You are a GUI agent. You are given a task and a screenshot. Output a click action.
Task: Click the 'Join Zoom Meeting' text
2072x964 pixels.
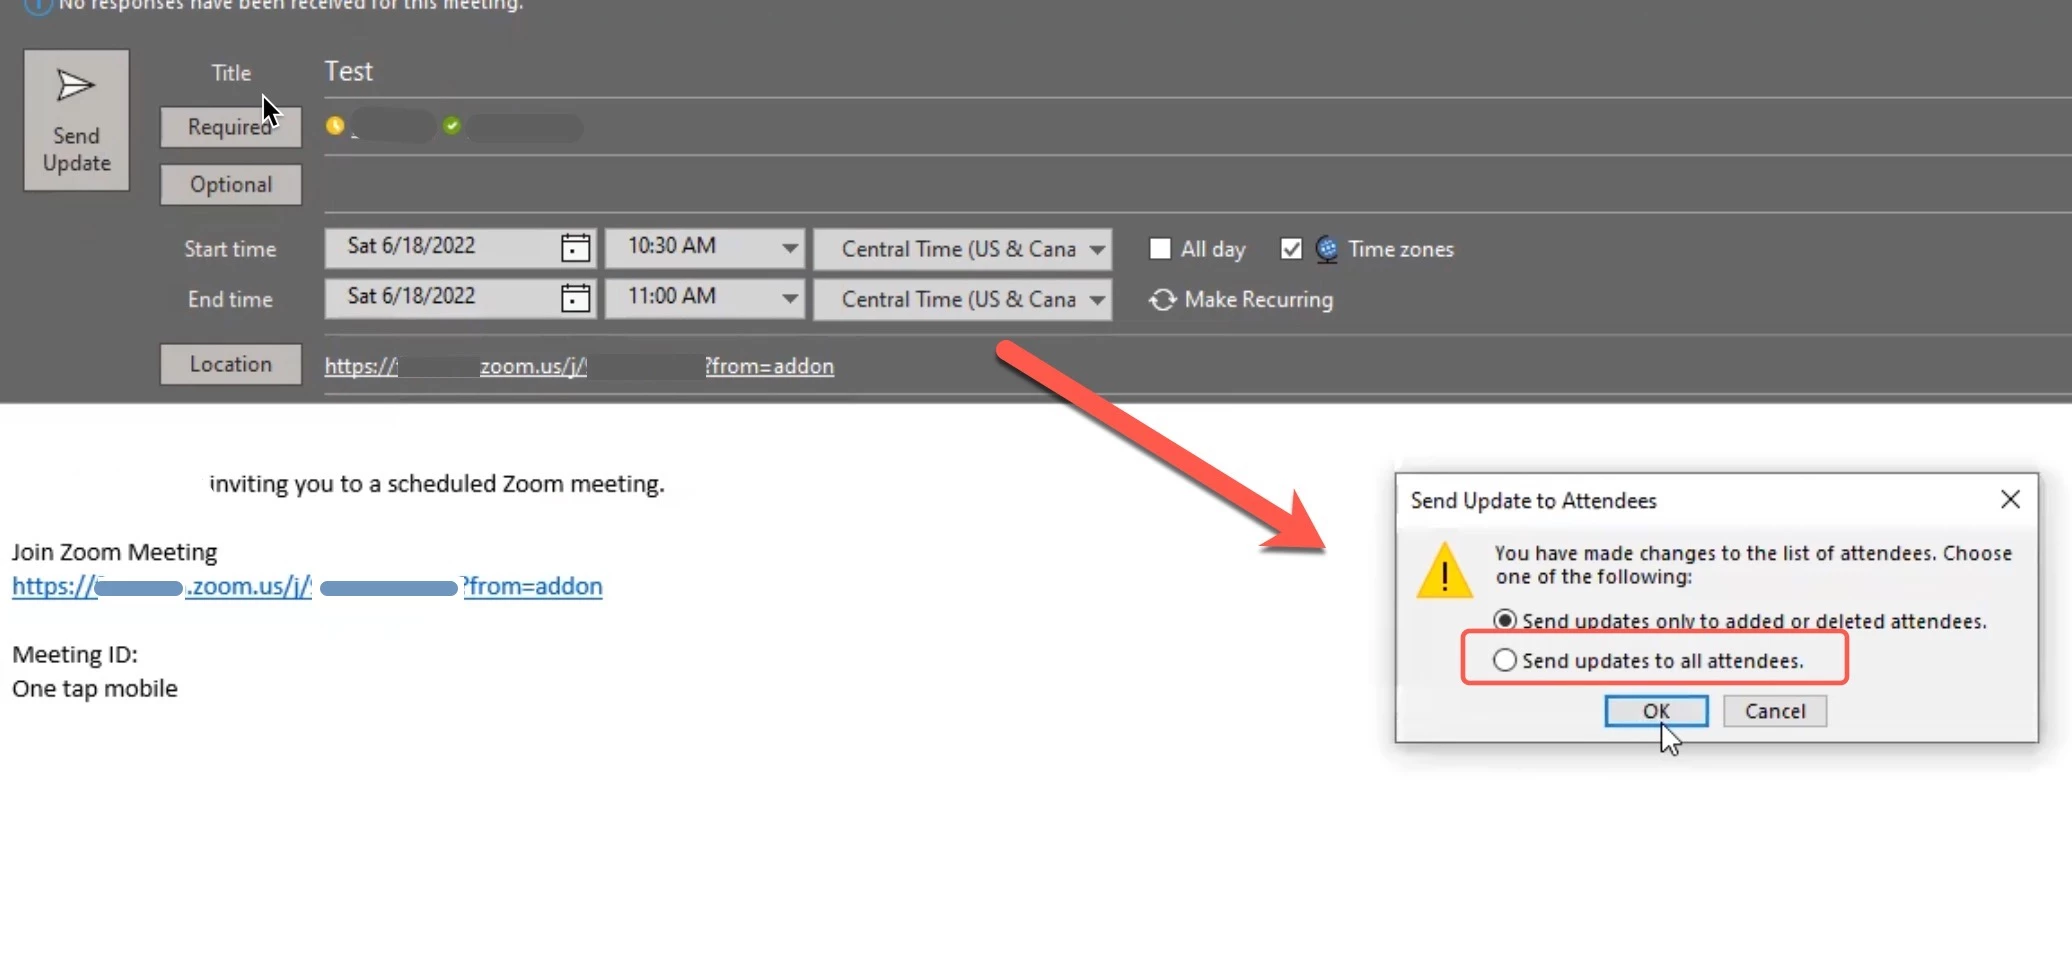coord(114,552)
